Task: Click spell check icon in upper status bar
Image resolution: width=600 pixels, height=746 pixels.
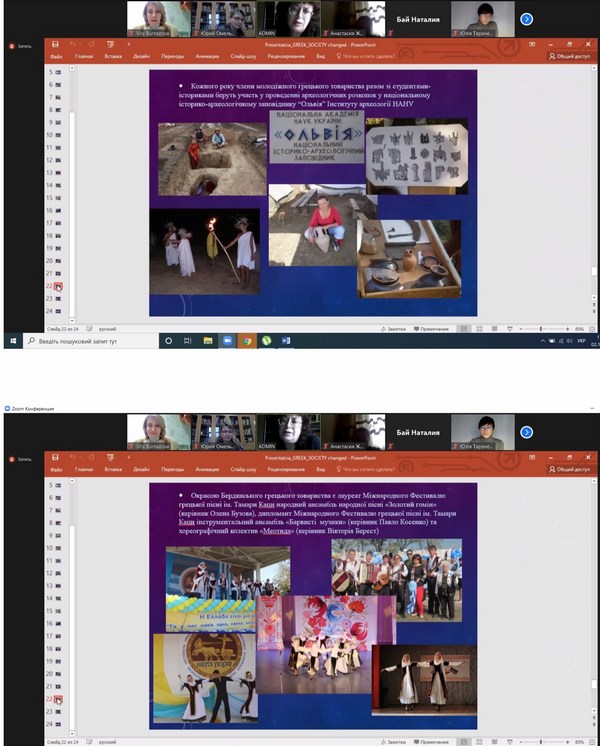Action: 89,329
